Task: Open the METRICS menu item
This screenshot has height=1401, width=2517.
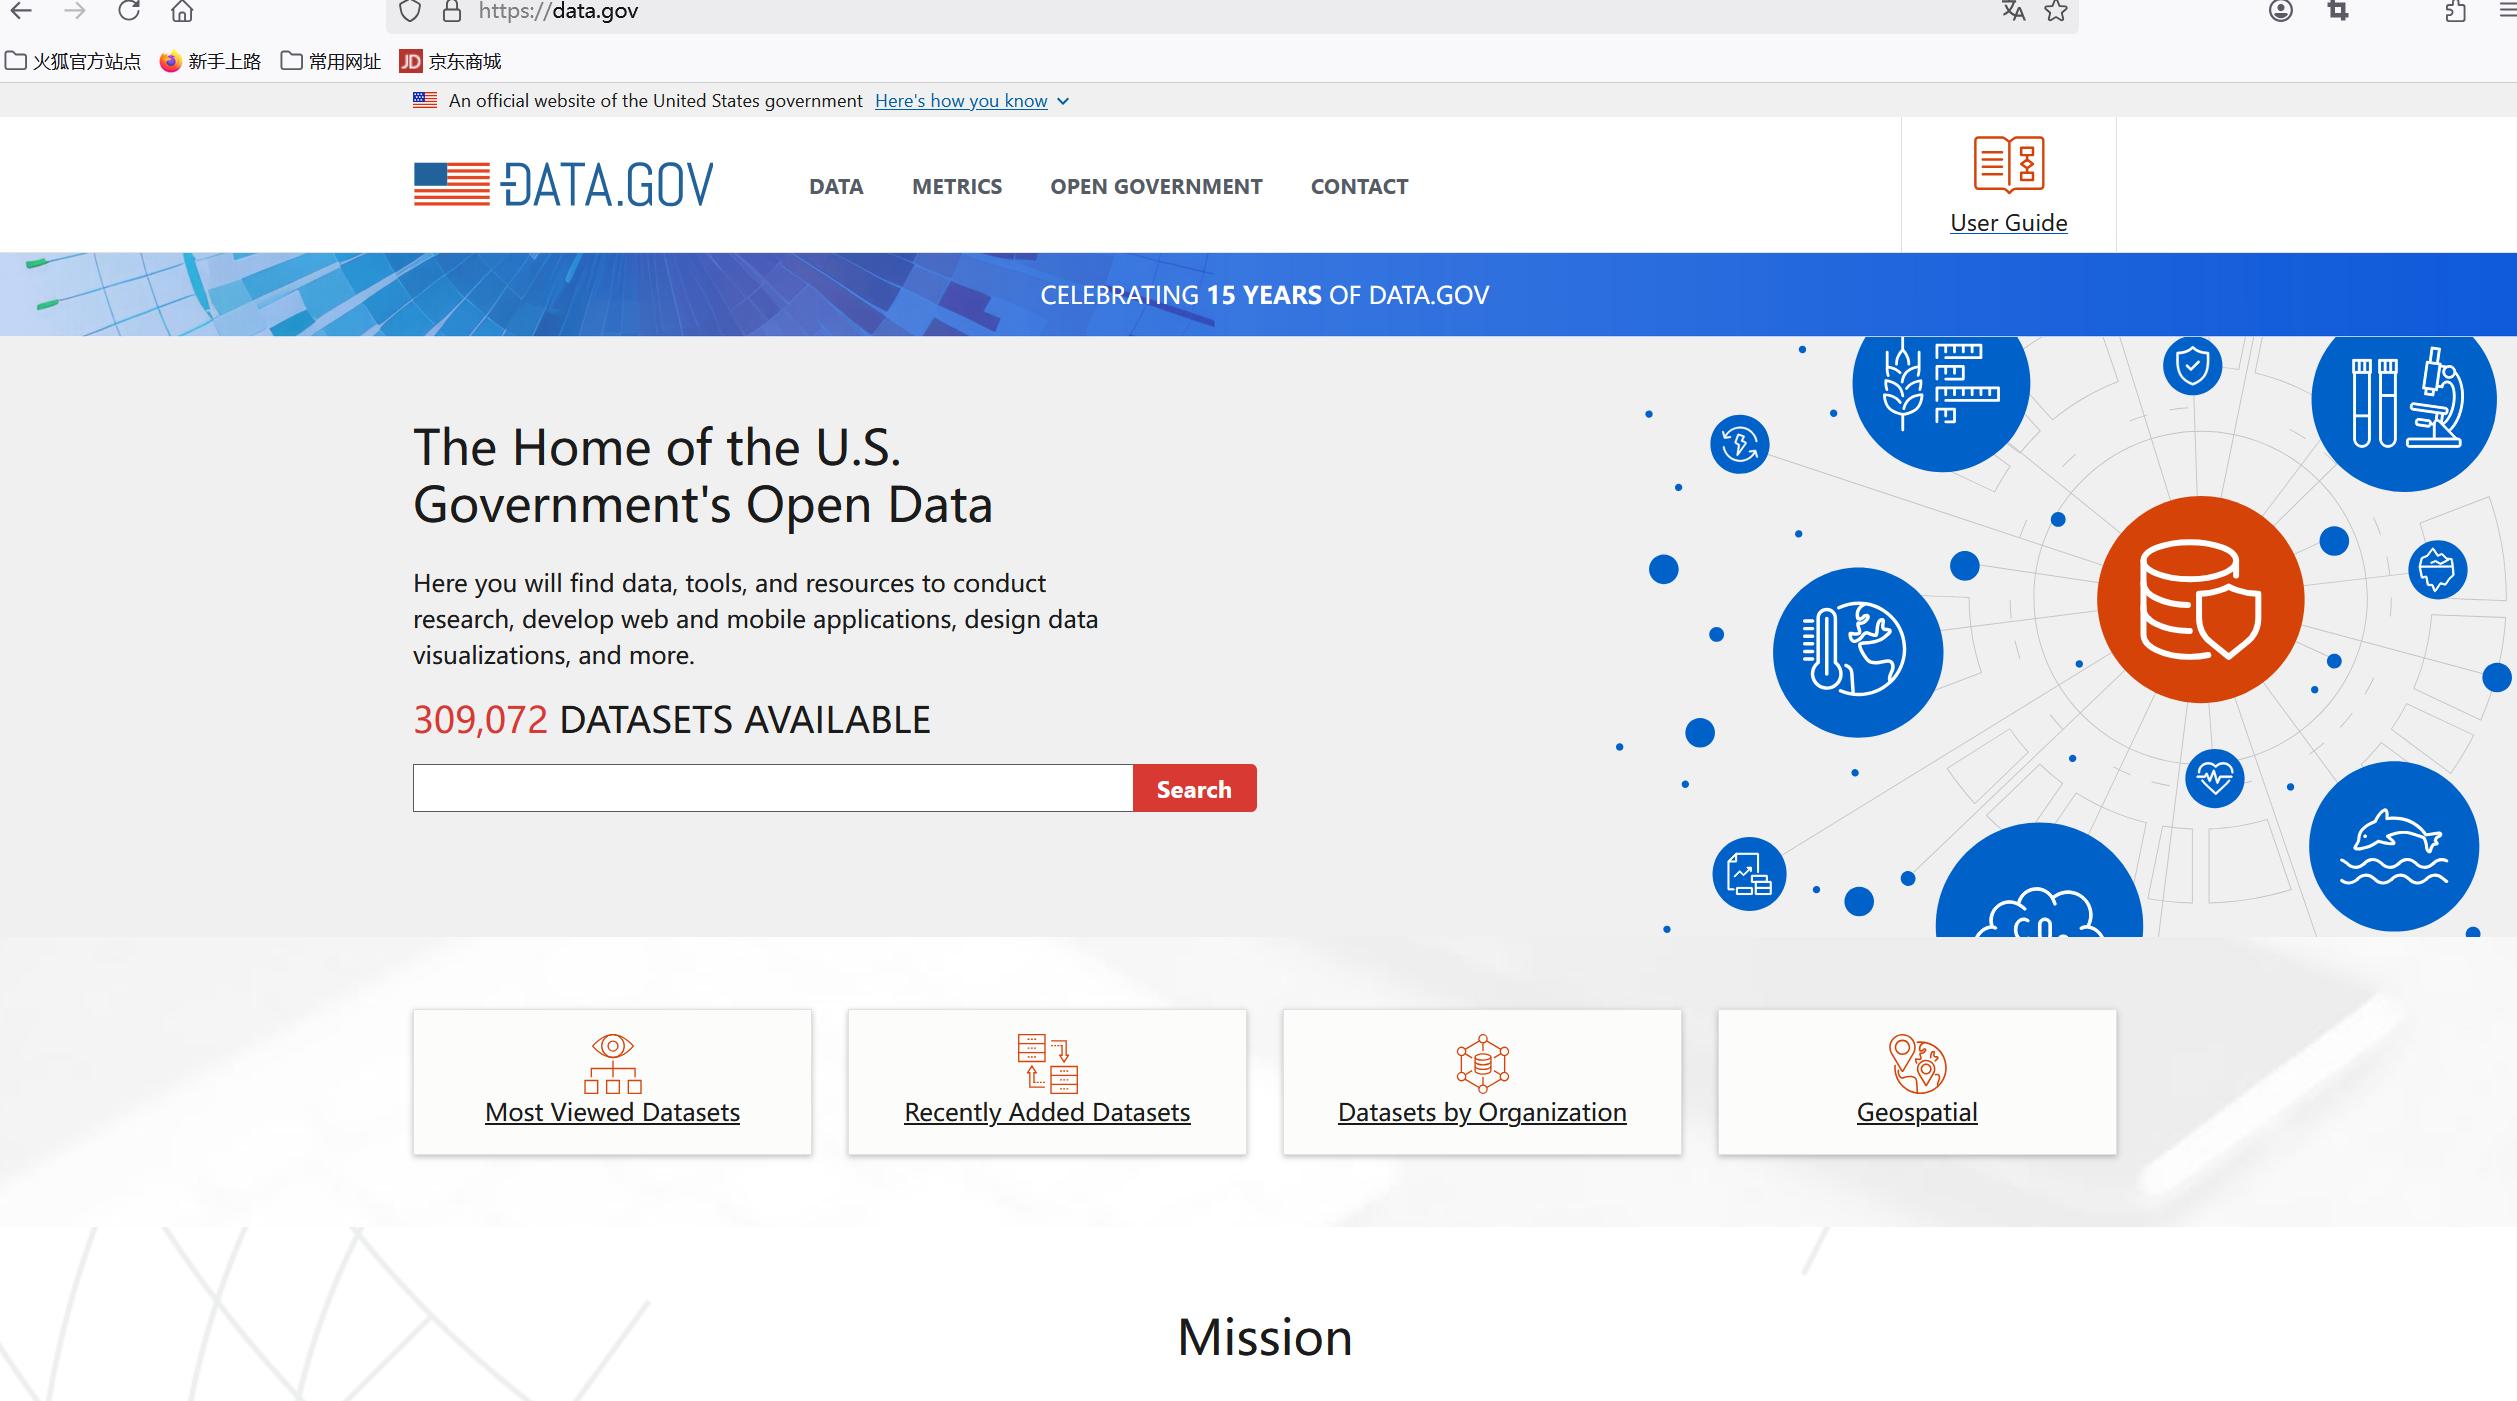Action: [x=957, y=186]
